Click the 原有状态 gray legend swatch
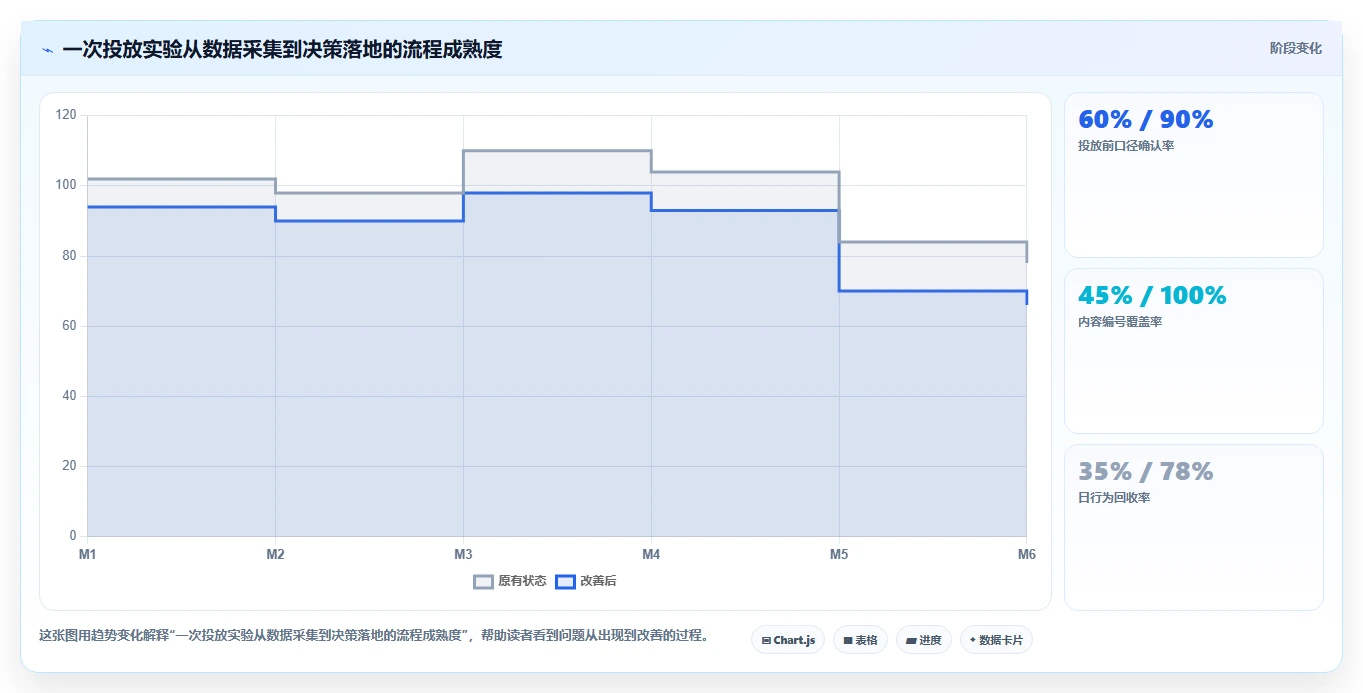The image size is (1363, 693). click(484, 581)
